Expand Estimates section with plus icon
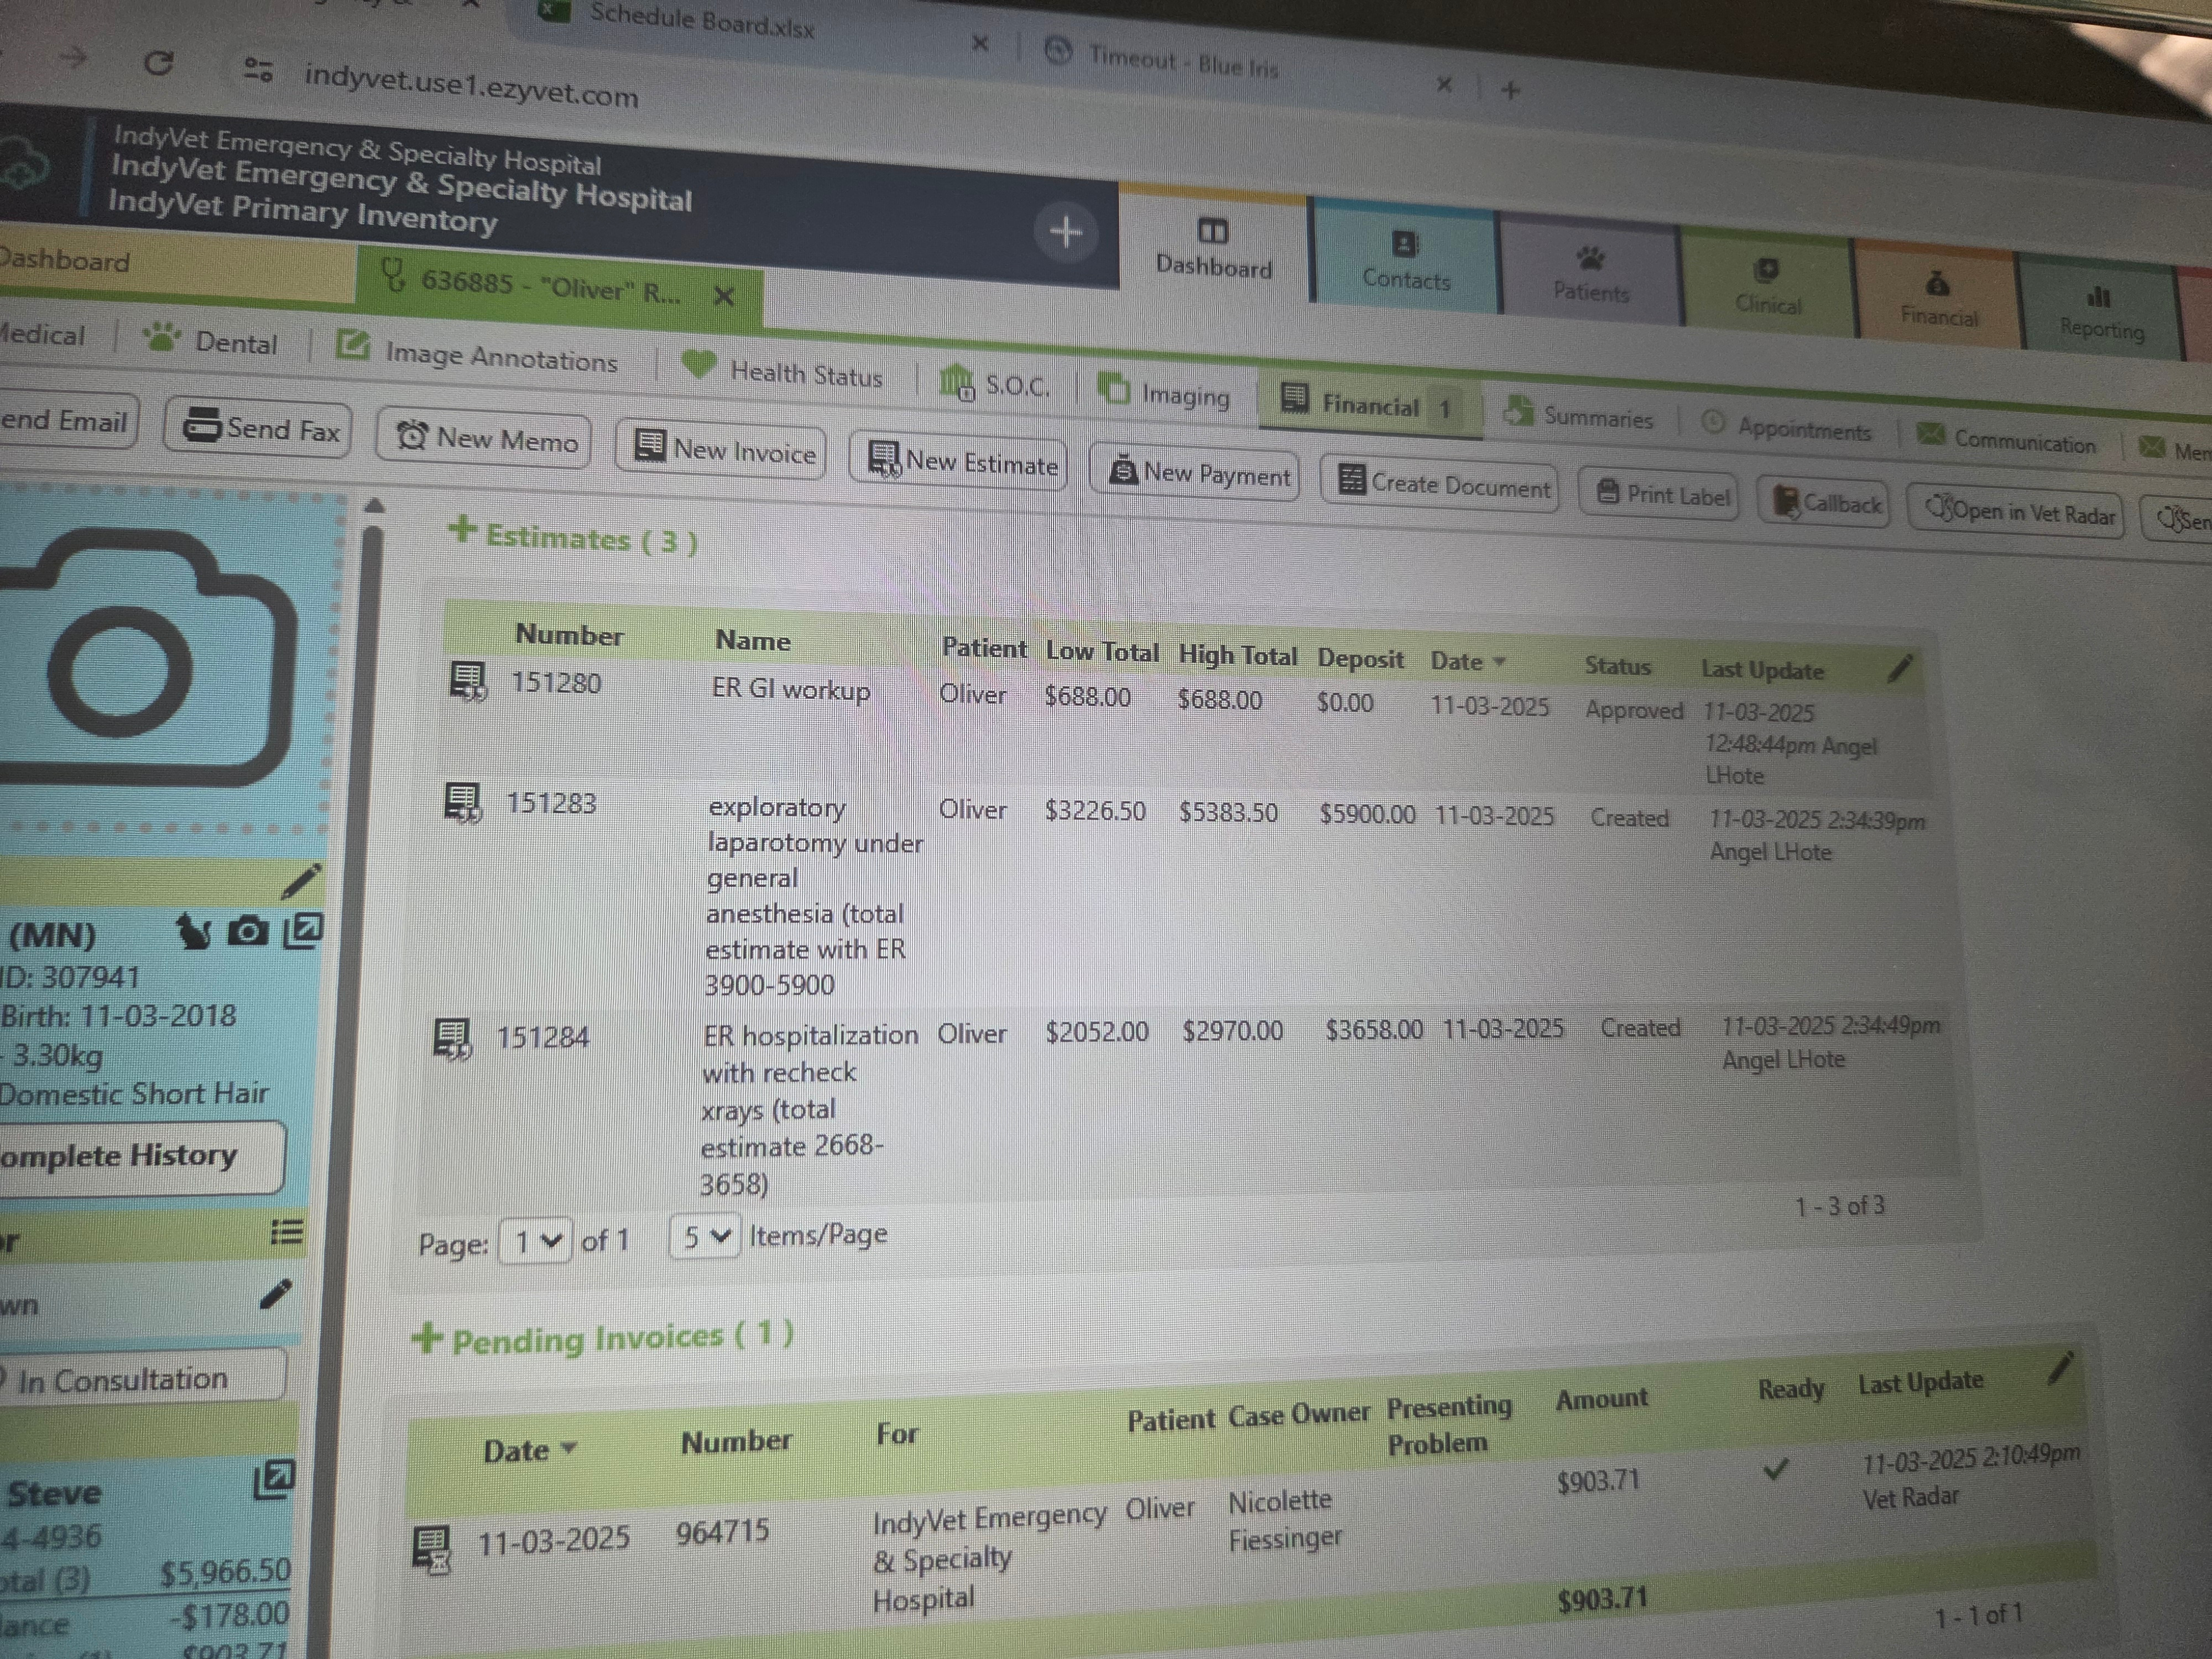This screenshot has width=2212, height=1659. tap(462, 529)
